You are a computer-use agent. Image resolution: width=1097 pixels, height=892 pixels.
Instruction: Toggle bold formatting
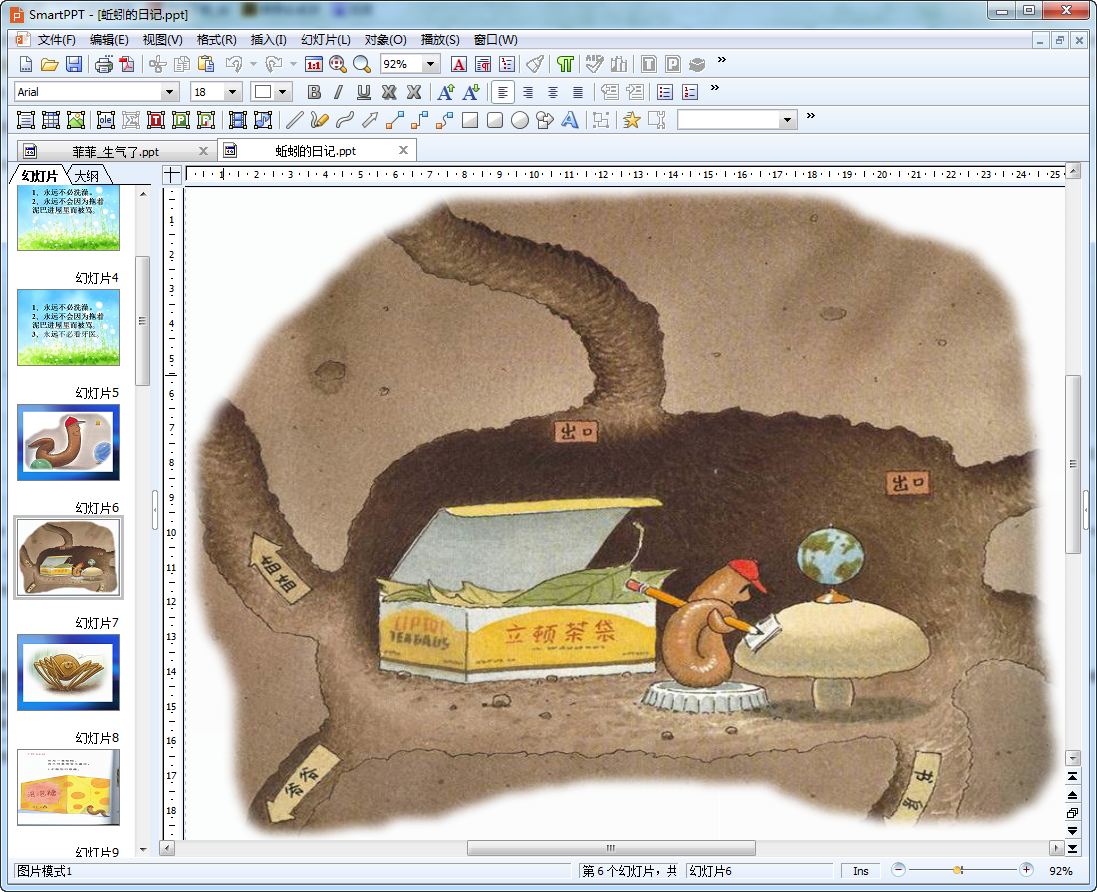[x=314, y=92]
